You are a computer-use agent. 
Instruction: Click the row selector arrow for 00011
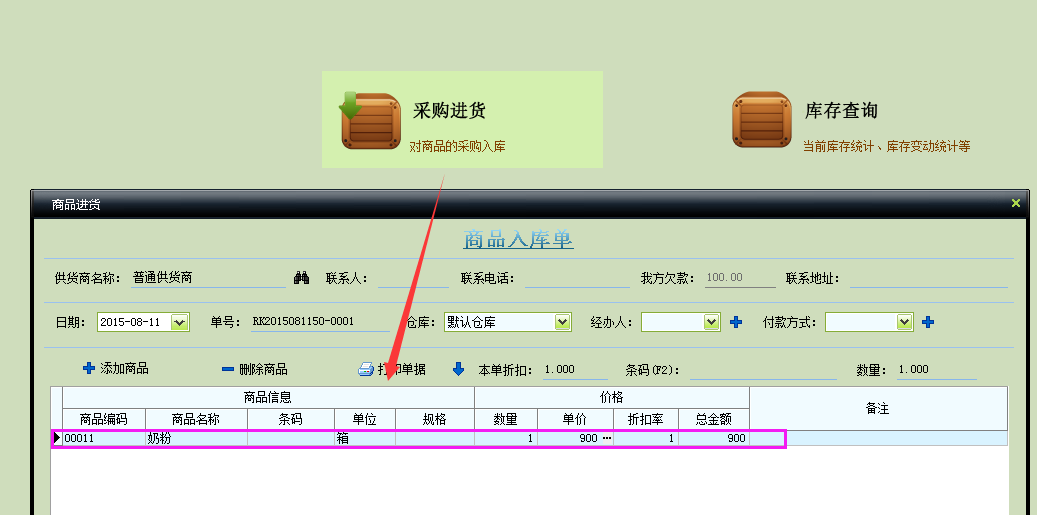pos(57,438)
